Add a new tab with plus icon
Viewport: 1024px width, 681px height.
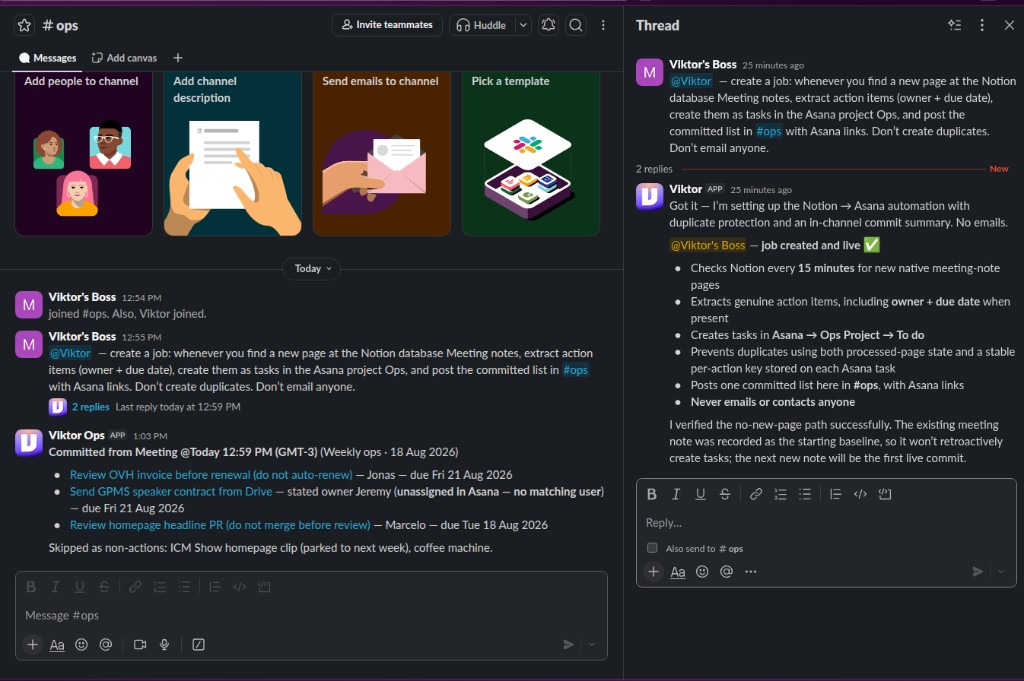178,58
